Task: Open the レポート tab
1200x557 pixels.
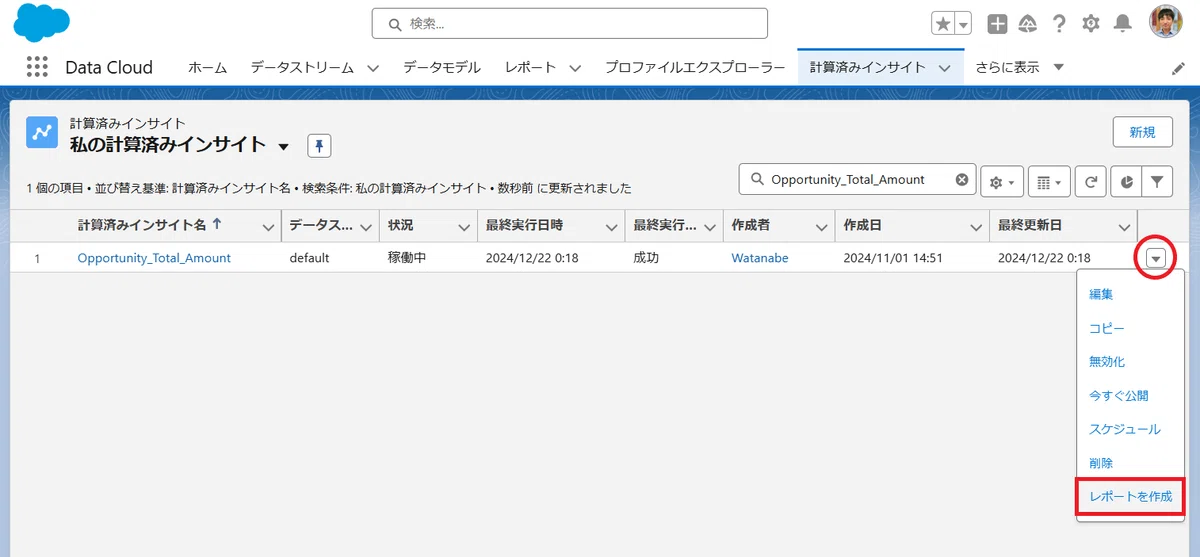Action: [x=531, y=68]
